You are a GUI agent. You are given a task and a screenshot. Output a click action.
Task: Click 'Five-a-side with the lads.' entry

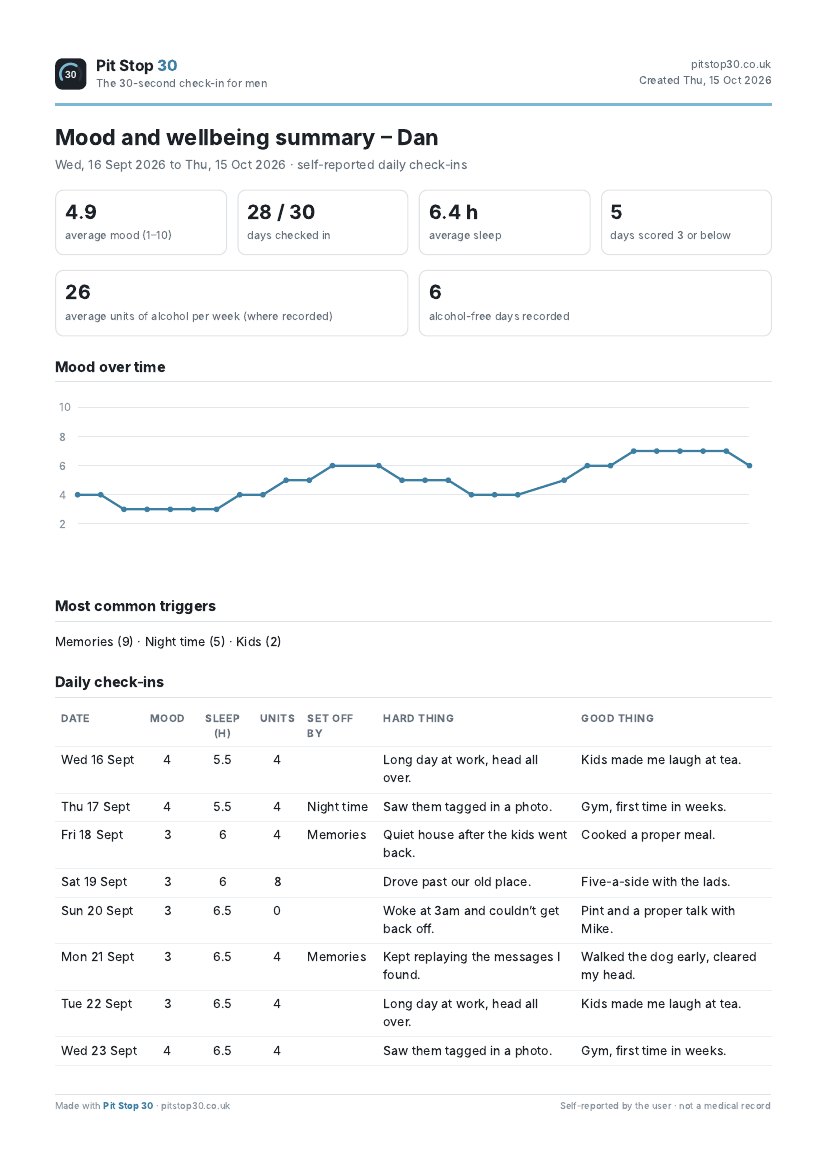pyautogui.click(x=655, y=882)
